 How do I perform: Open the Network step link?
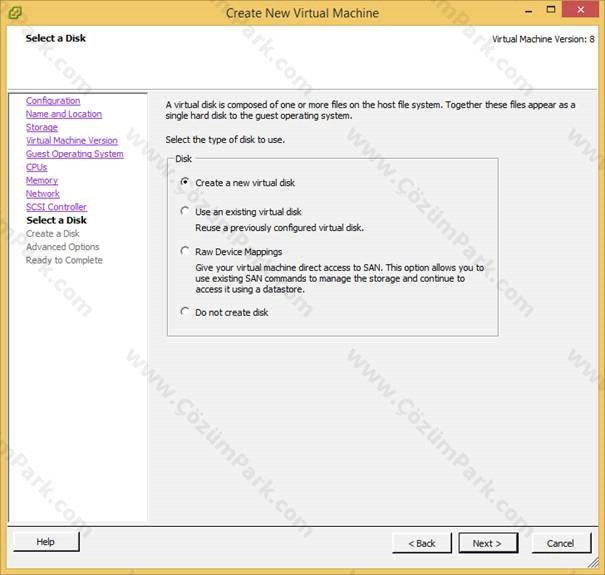pyautogui.click(x=43, y=194)
